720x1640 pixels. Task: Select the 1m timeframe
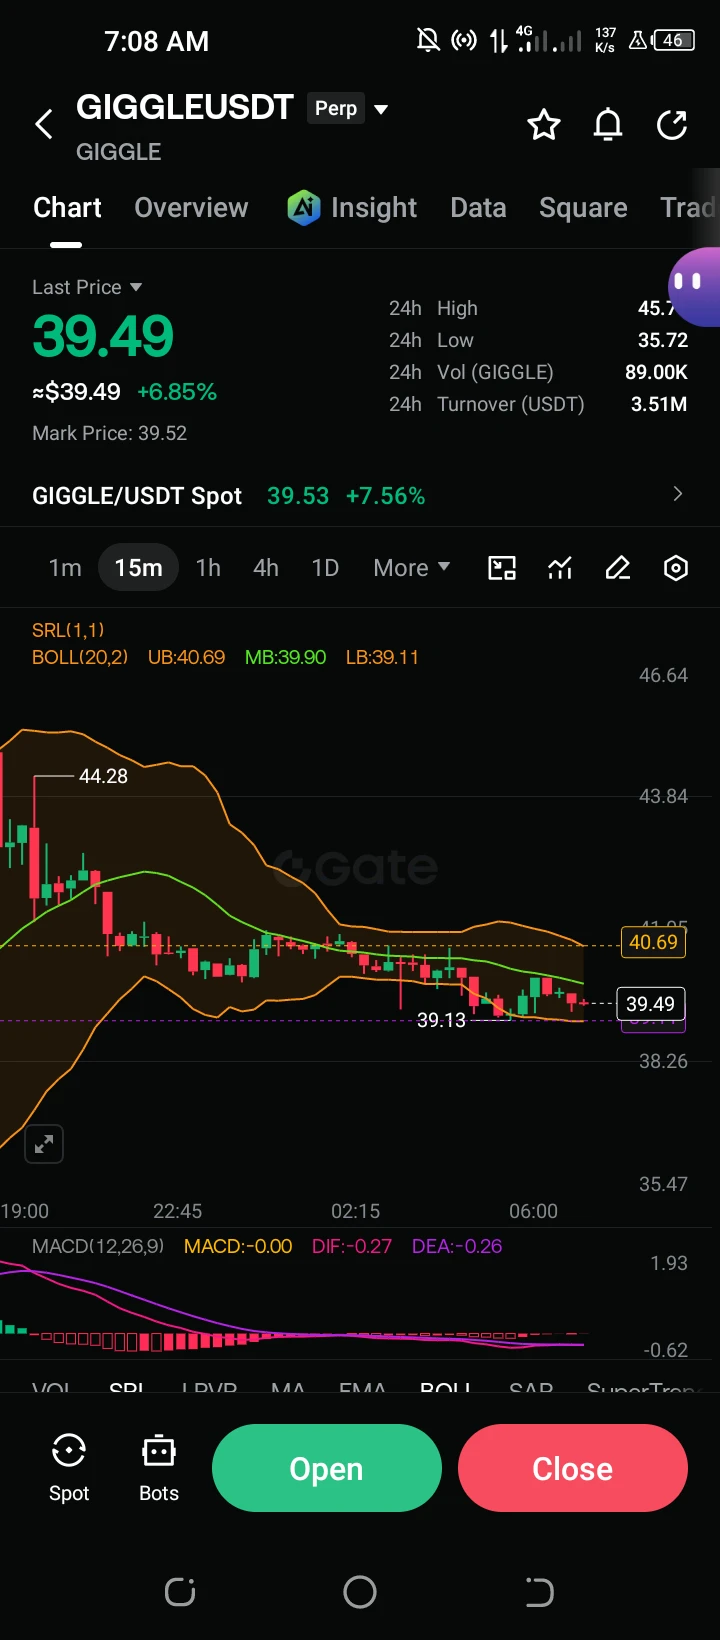[x=65, y=568]
